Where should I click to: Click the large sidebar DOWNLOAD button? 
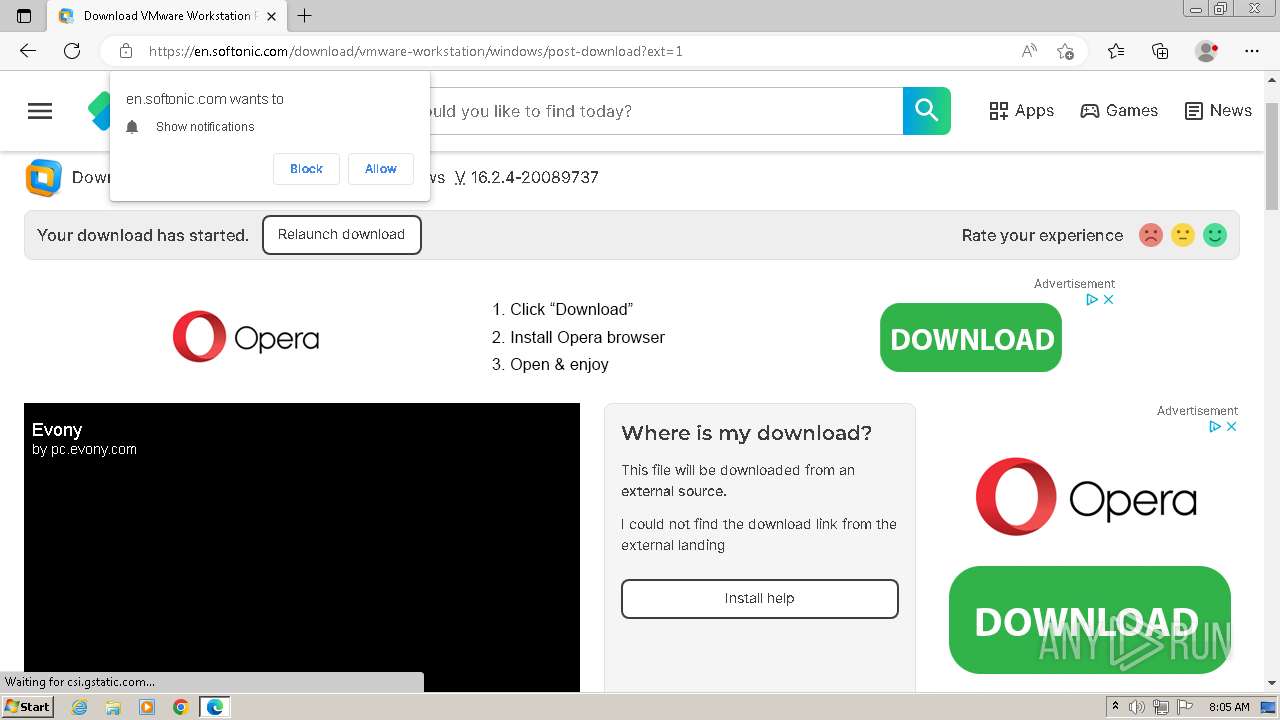(x=1090, y=620)
